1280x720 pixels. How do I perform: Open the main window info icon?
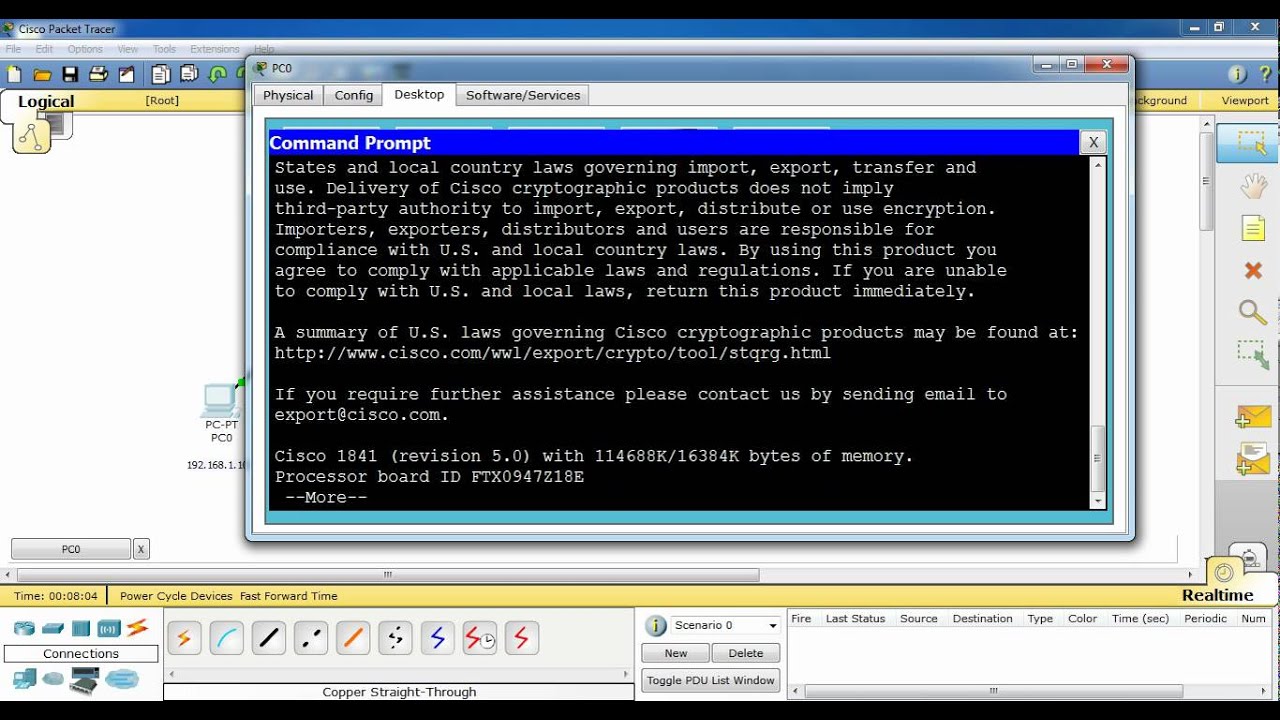coord(1237,74)
